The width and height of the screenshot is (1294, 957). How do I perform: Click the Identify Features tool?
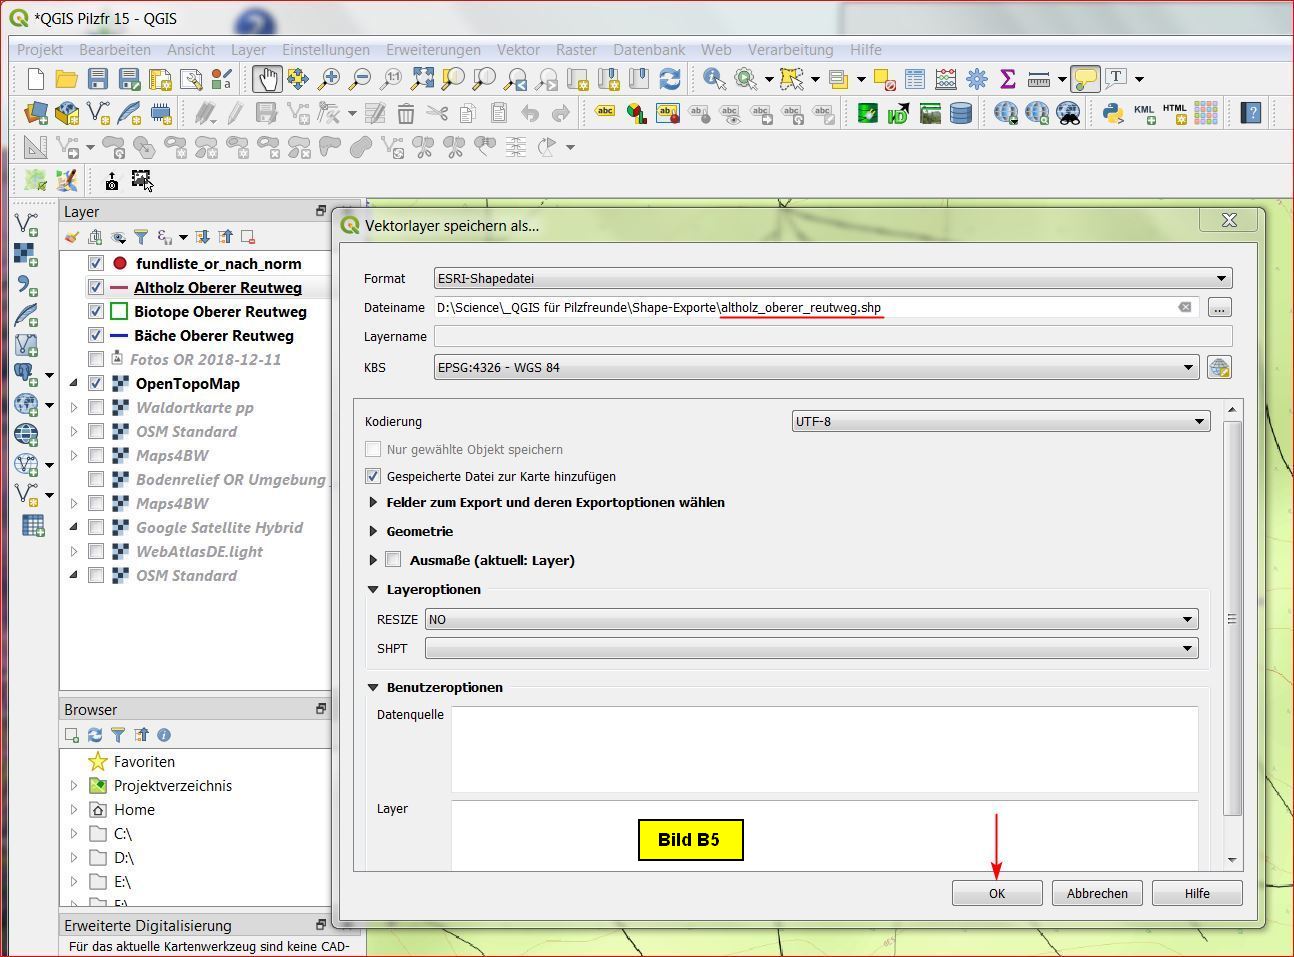point(714,79)
